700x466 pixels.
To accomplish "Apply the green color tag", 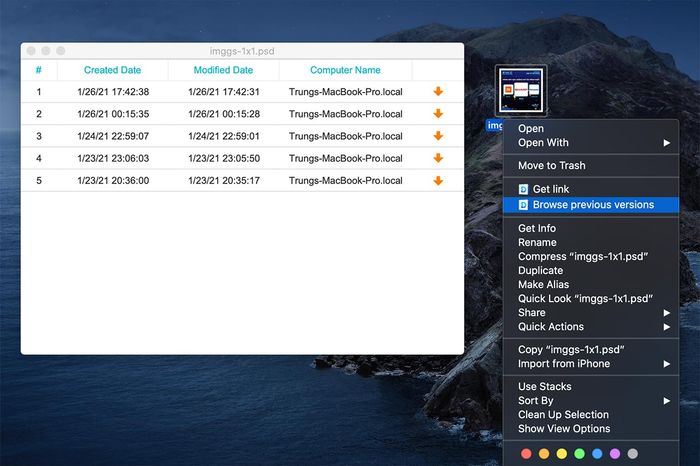I will [579, 454].
